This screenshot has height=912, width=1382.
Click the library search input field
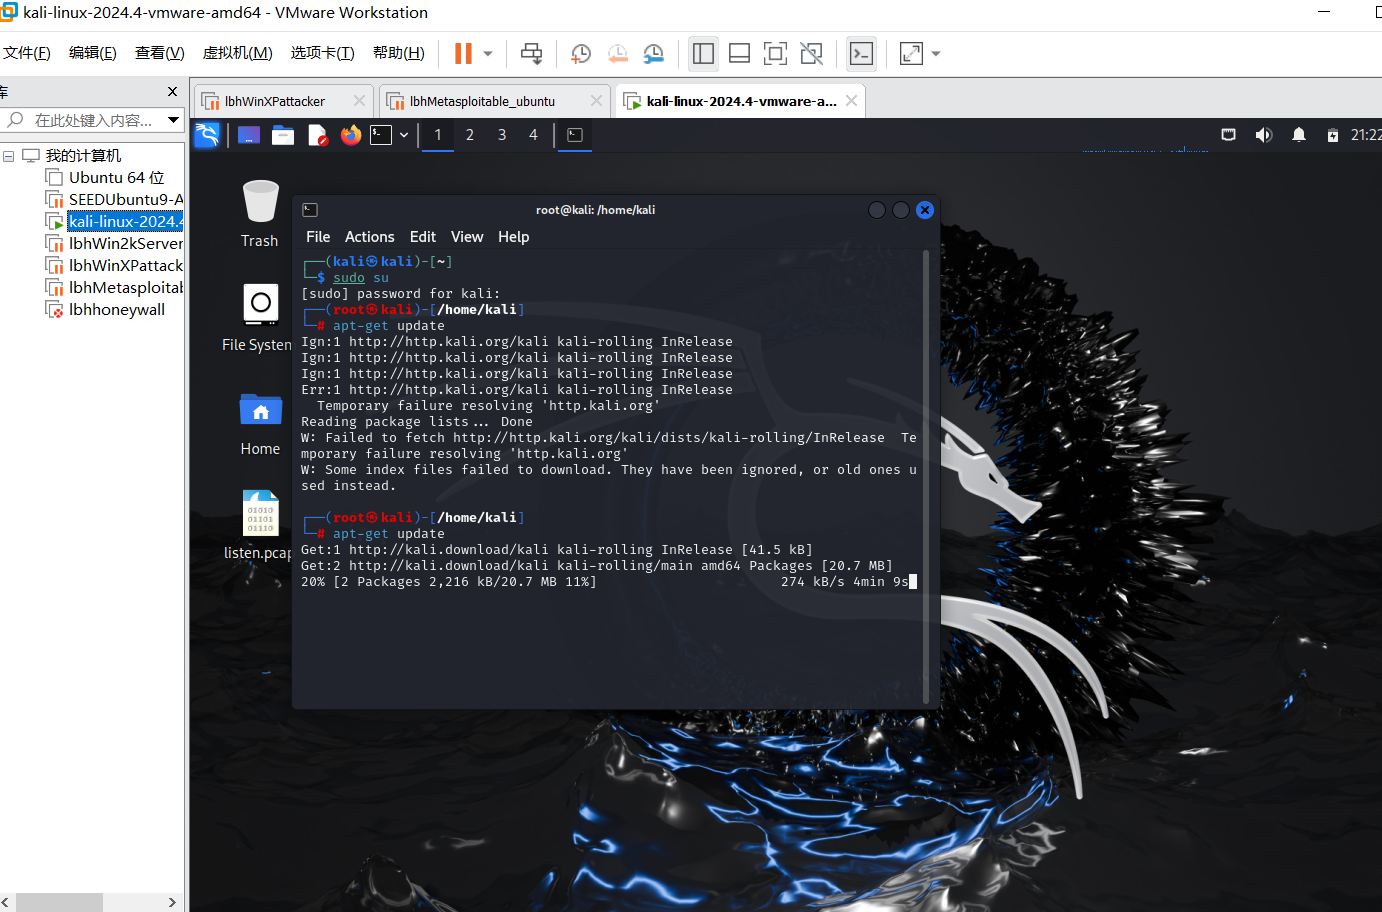tap(92, 120)
